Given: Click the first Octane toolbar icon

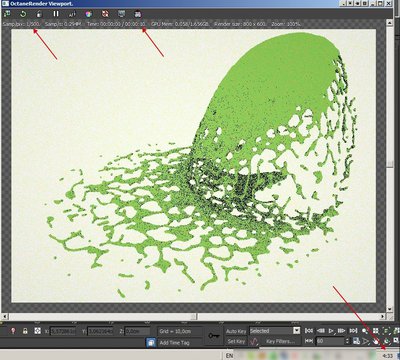Looking at the screenshot, I should point(7,14).
